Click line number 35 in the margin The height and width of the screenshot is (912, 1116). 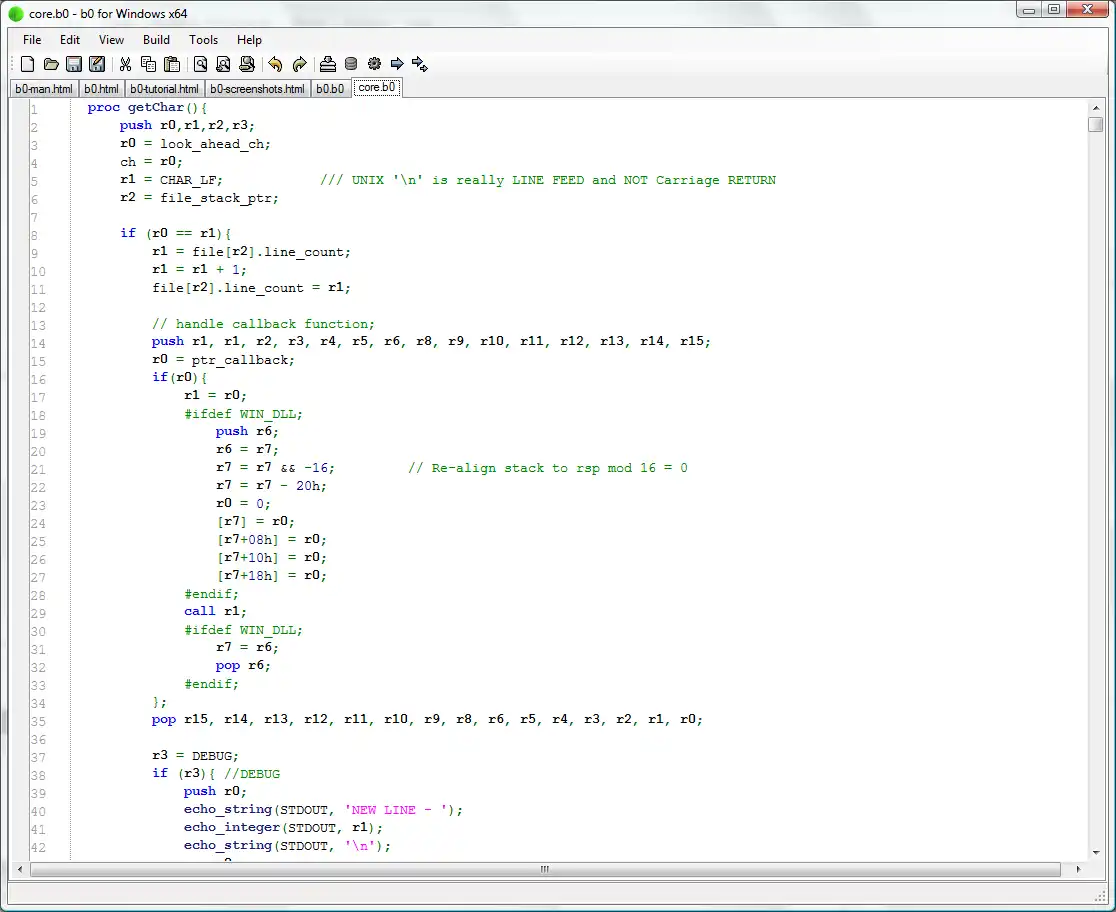point(38,722)
